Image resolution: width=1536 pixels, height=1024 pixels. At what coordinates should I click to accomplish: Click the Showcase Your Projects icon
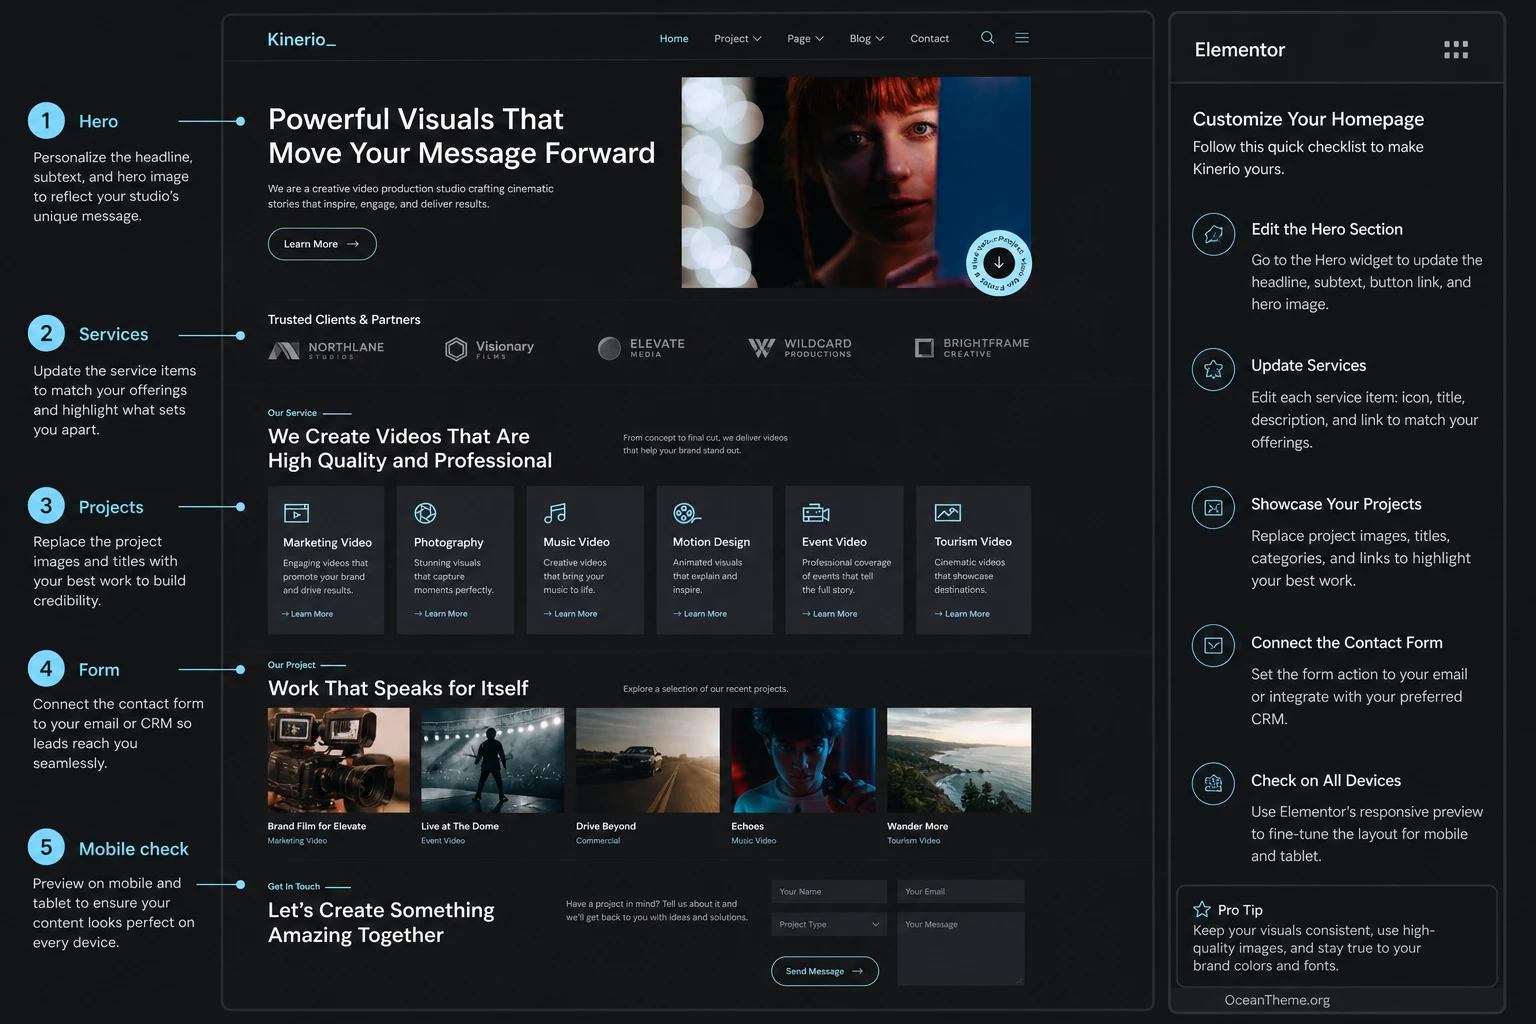click(x=1213, y=508)
